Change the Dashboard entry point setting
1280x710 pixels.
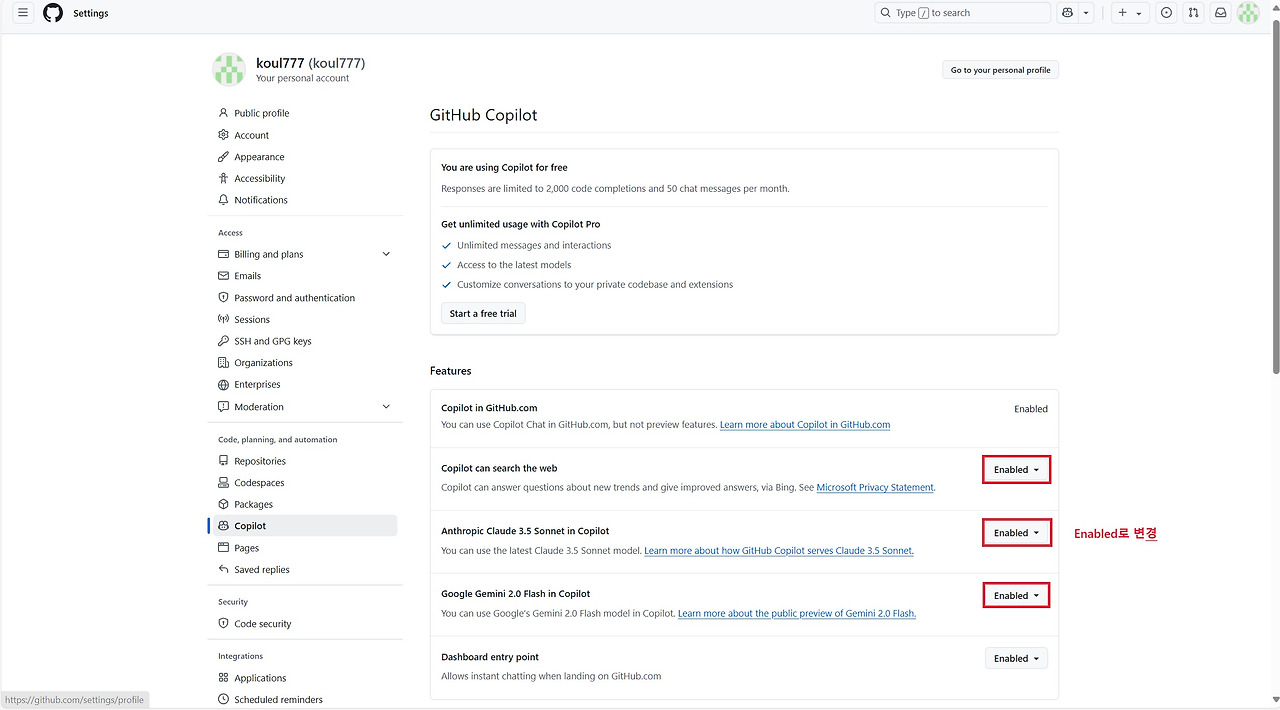point(1016,658)
